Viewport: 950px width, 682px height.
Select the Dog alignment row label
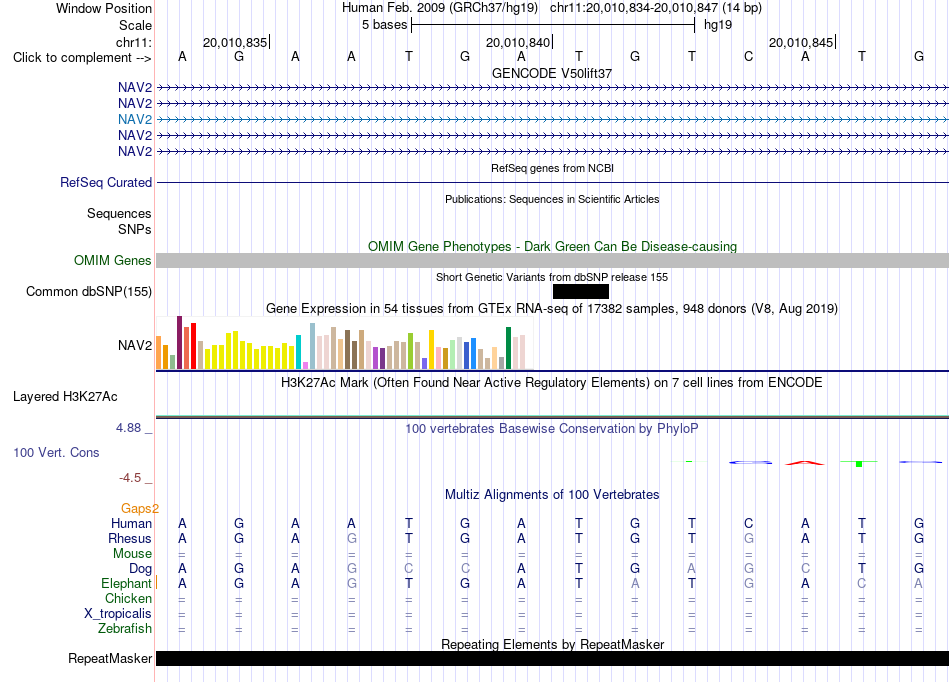pyautogui.click(x=140, y=568)
